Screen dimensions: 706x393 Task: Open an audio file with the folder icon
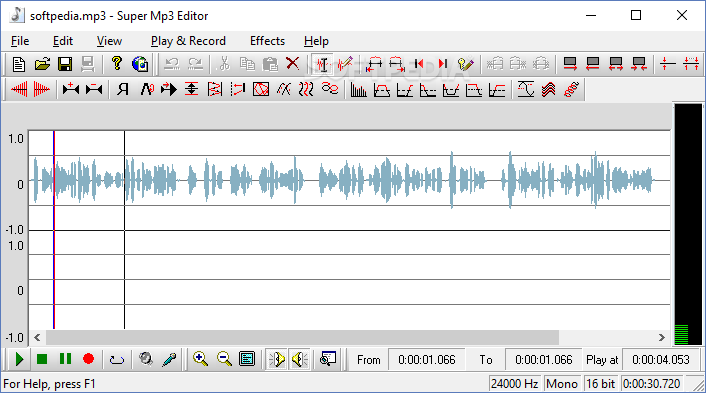click(x=42, y=64)
